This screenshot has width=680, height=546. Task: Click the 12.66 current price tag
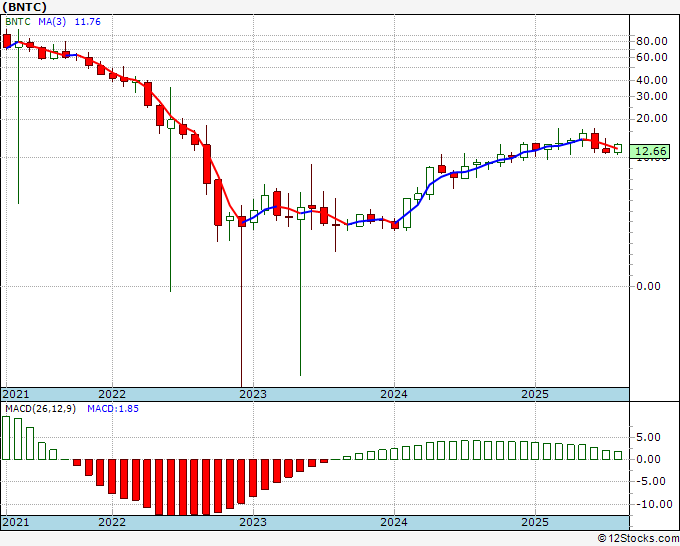[x=650, y=151]
